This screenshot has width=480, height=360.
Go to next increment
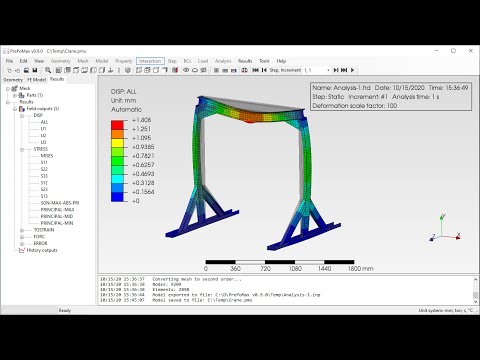[x=336, y=70]
